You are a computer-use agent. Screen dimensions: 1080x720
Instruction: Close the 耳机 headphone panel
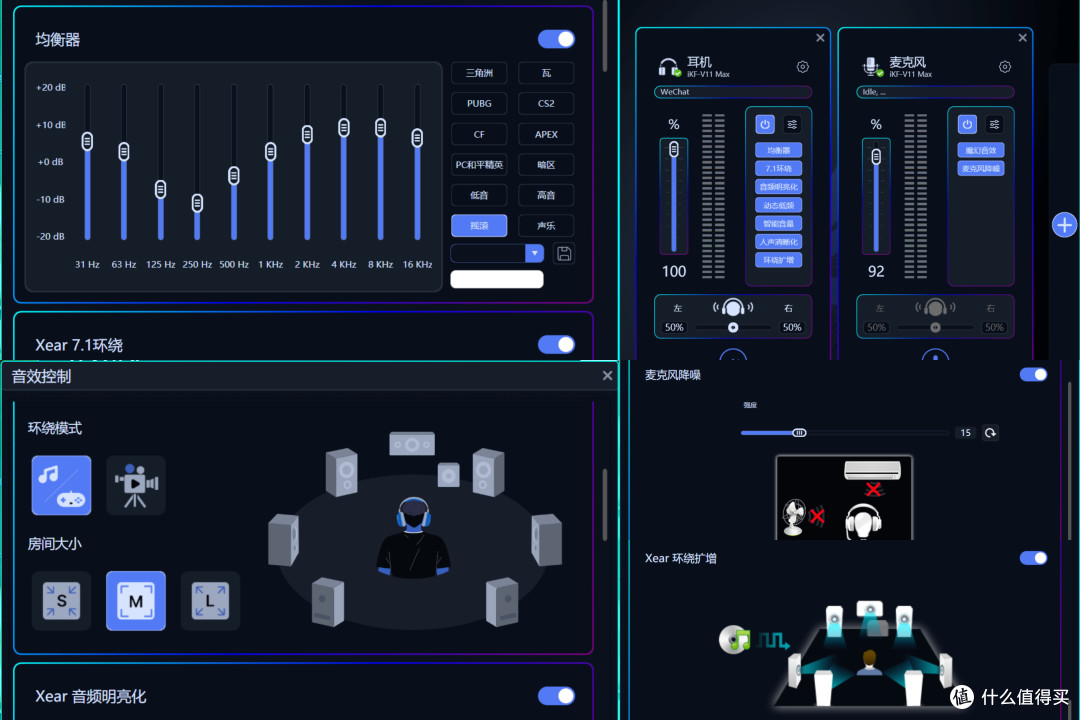click(x=820, y=38)
